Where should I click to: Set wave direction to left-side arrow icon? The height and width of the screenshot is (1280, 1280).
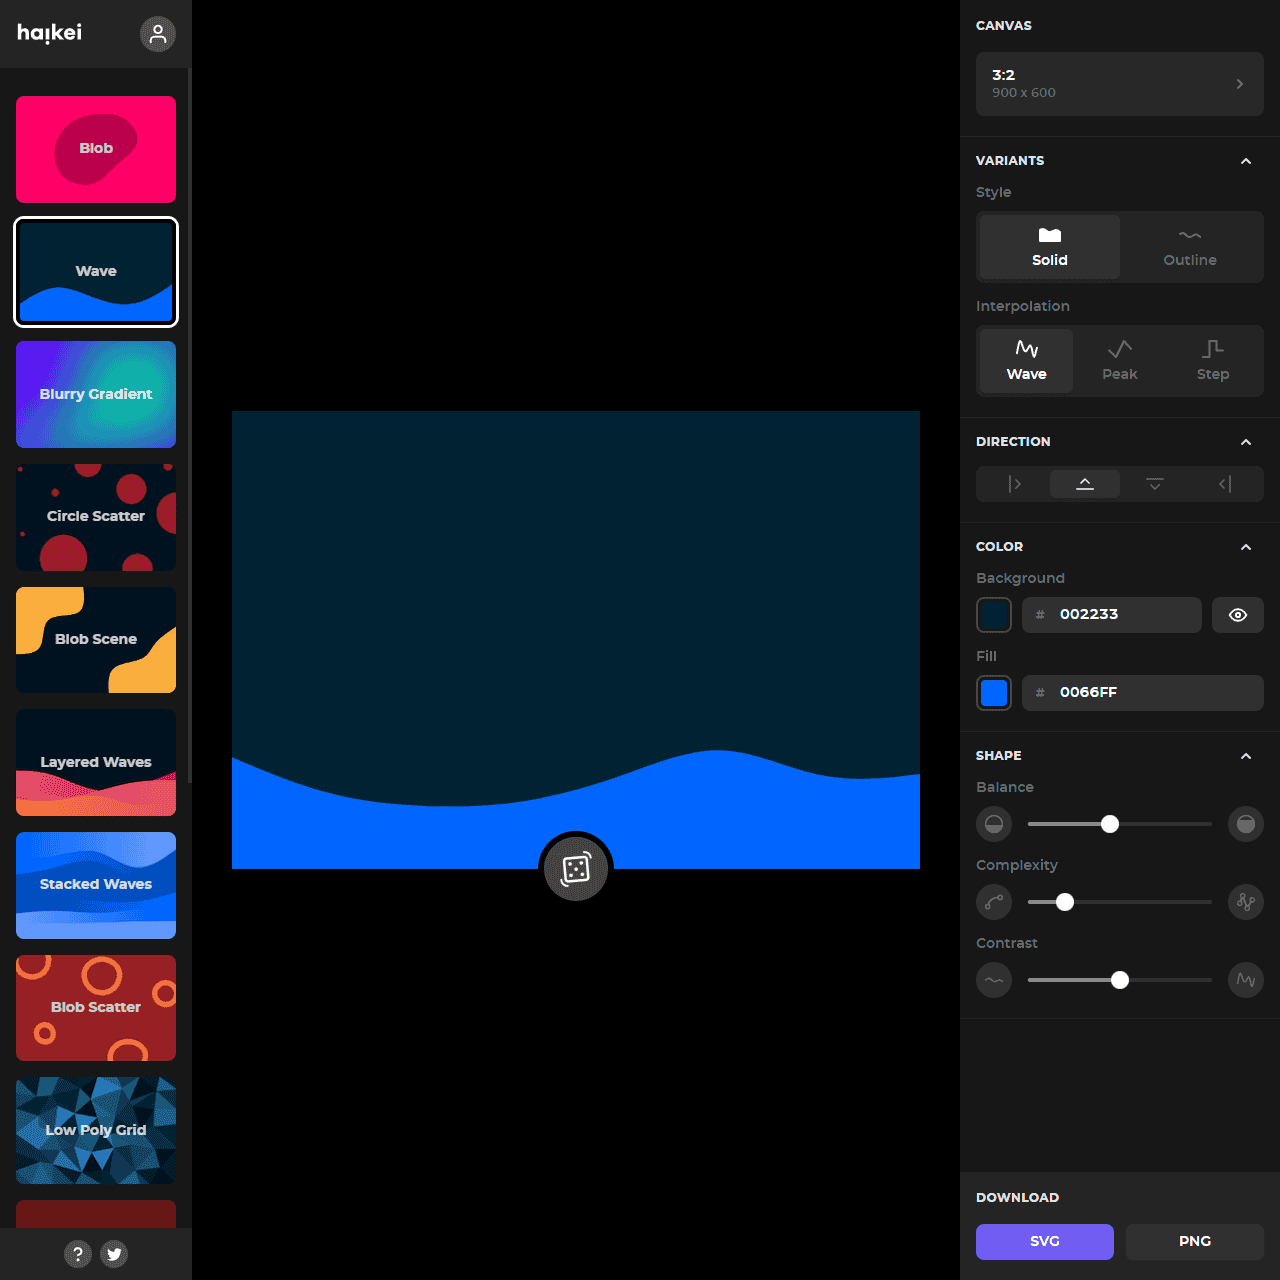pyautogui.click(x=1224, y=484)
